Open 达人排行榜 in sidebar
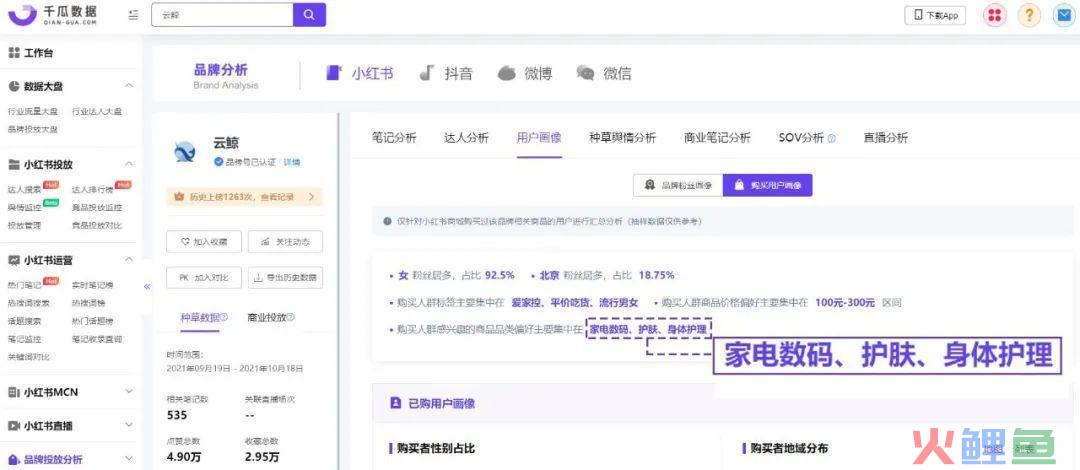Viewport: 1080px width, 470px height. (x=93, y=189)
